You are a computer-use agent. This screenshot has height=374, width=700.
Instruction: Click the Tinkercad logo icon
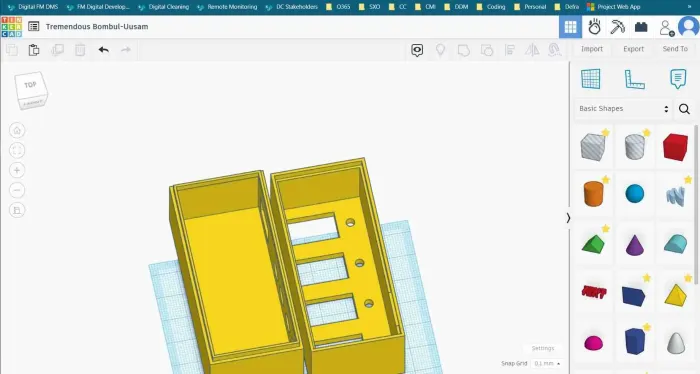(11, 27)
